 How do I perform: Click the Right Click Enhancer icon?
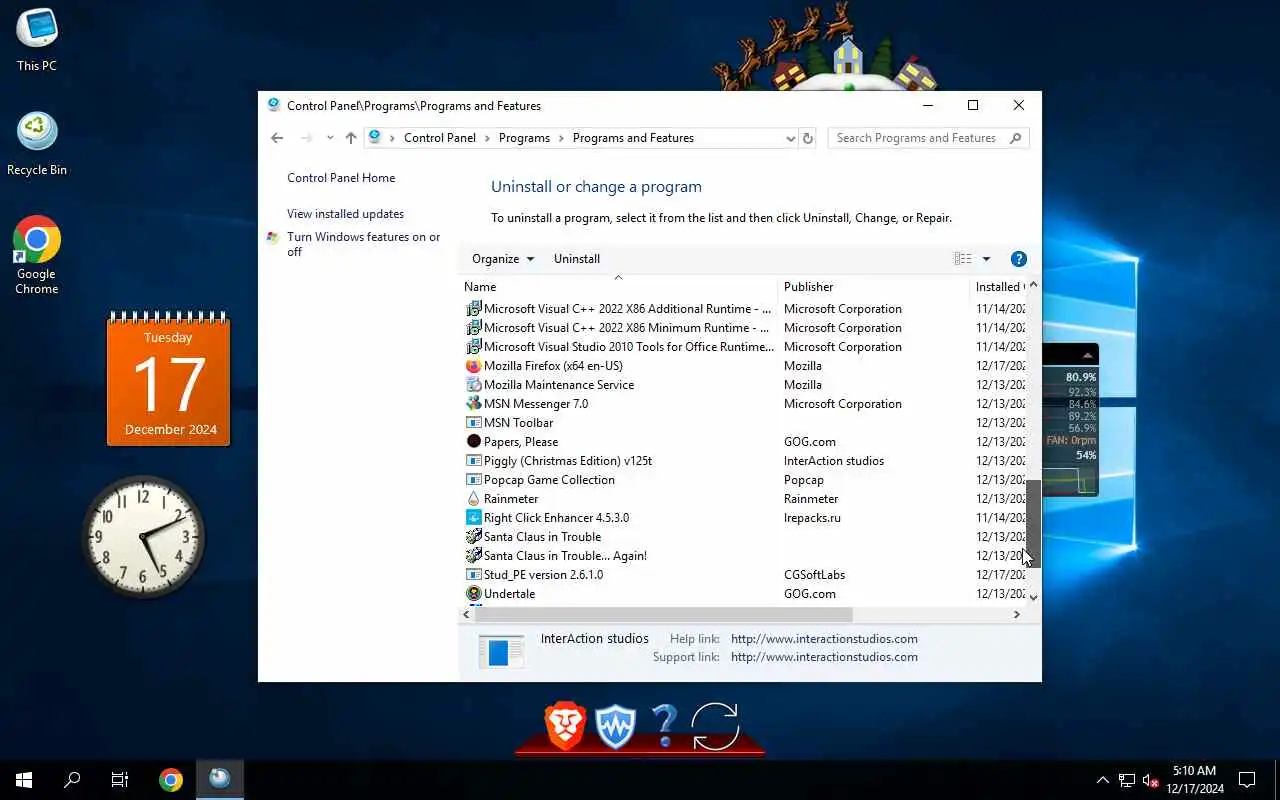(474, 518)
